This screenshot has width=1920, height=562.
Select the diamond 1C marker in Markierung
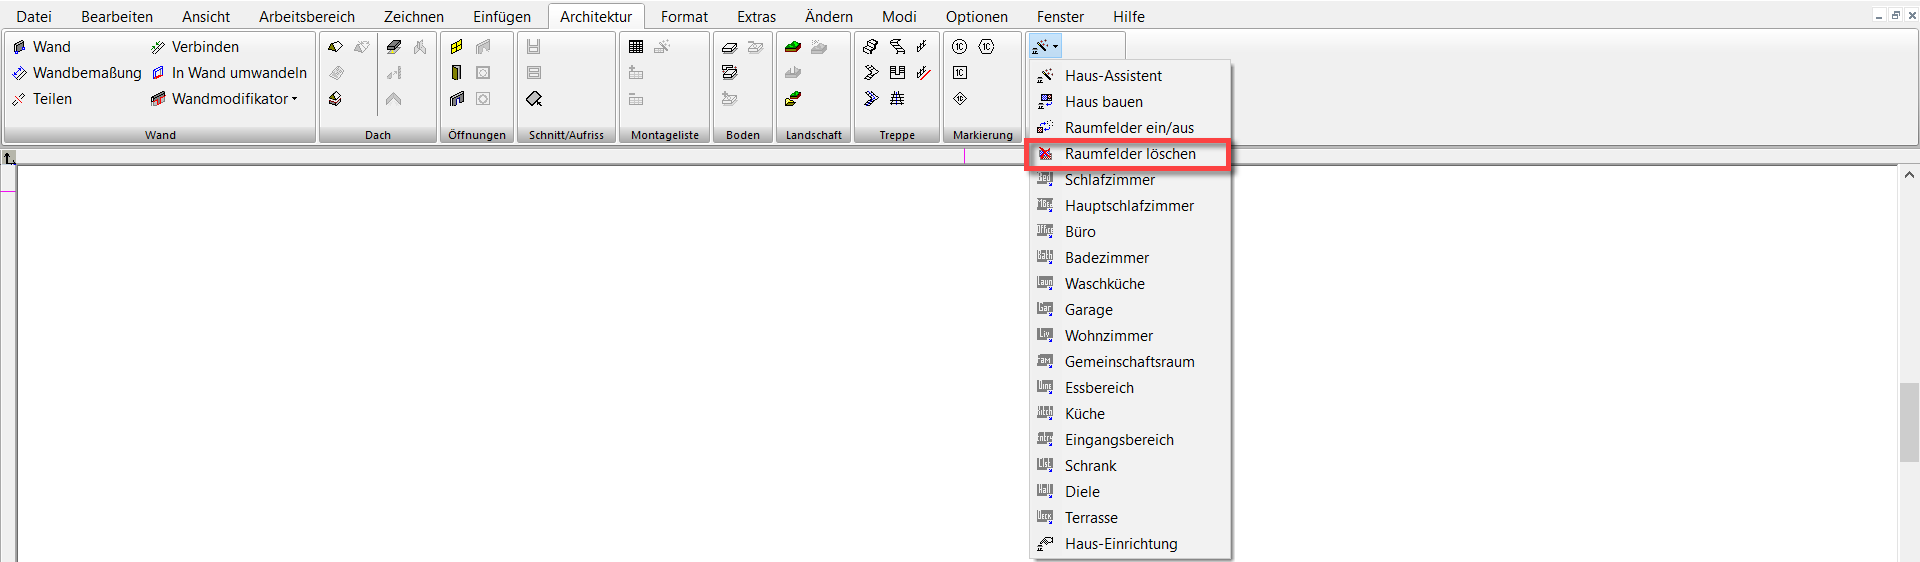[x=960, y=99]
